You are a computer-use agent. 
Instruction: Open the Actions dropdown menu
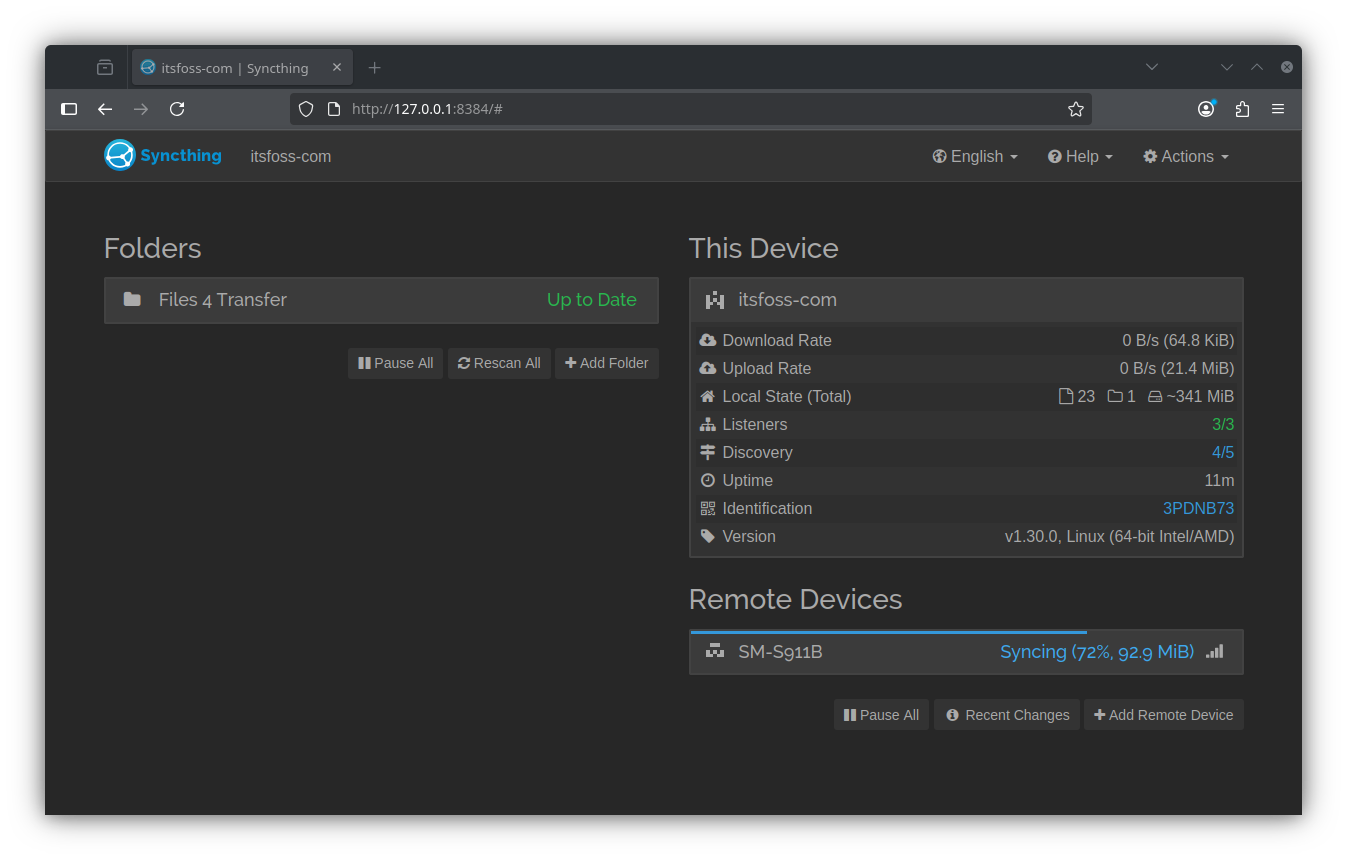(x=1184, y=156)
